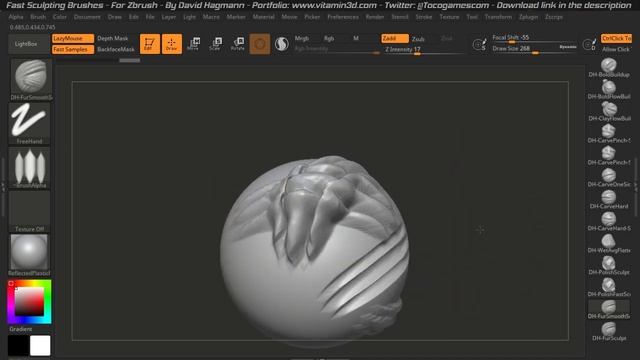This screenshot has height=360, width=640.
Task: Click the gray scrollbar above the canvas
Action: click(x=130, y=60)
